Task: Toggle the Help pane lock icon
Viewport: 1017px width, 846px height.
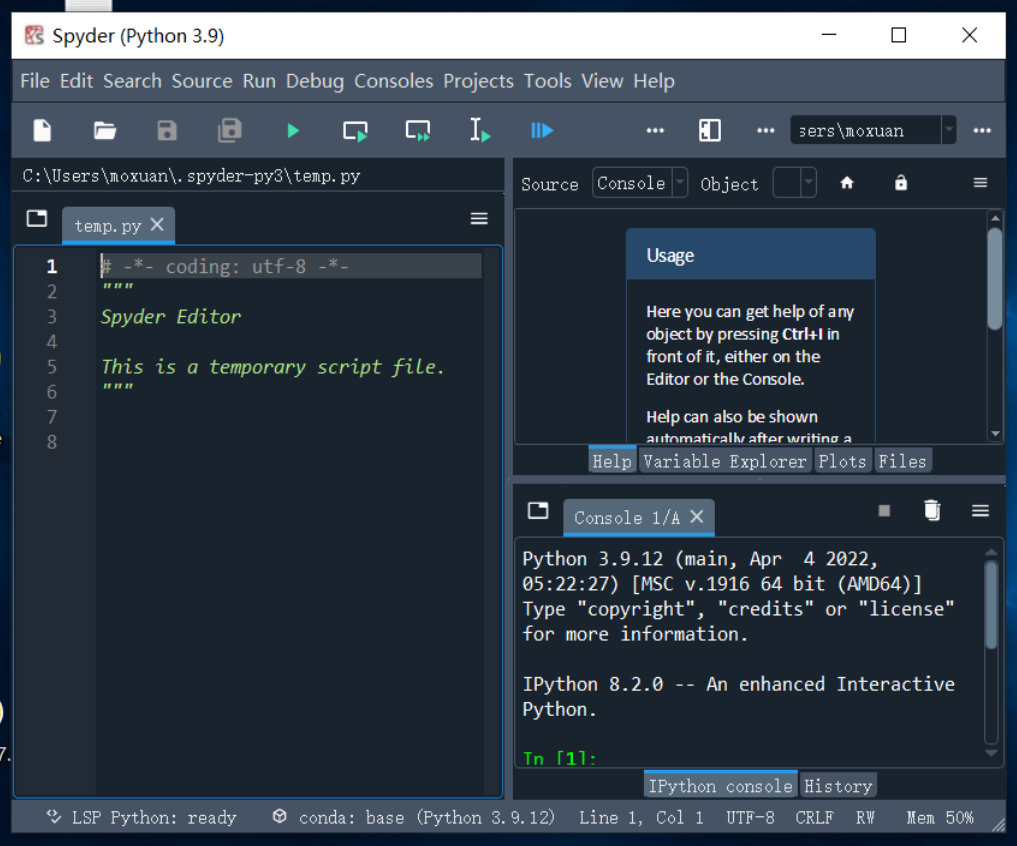Action: tap(901, 183)
